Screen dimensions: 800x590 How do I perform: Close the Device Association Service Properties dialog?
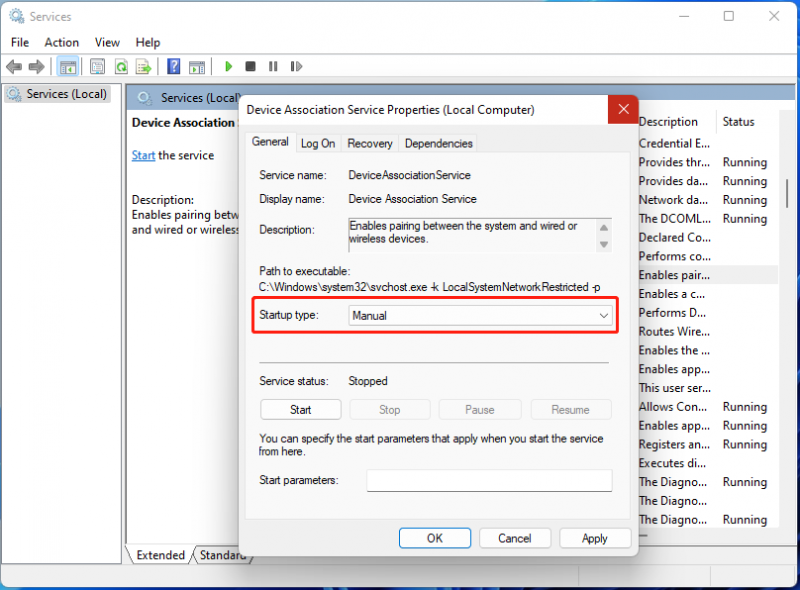(x=623, y=109)
